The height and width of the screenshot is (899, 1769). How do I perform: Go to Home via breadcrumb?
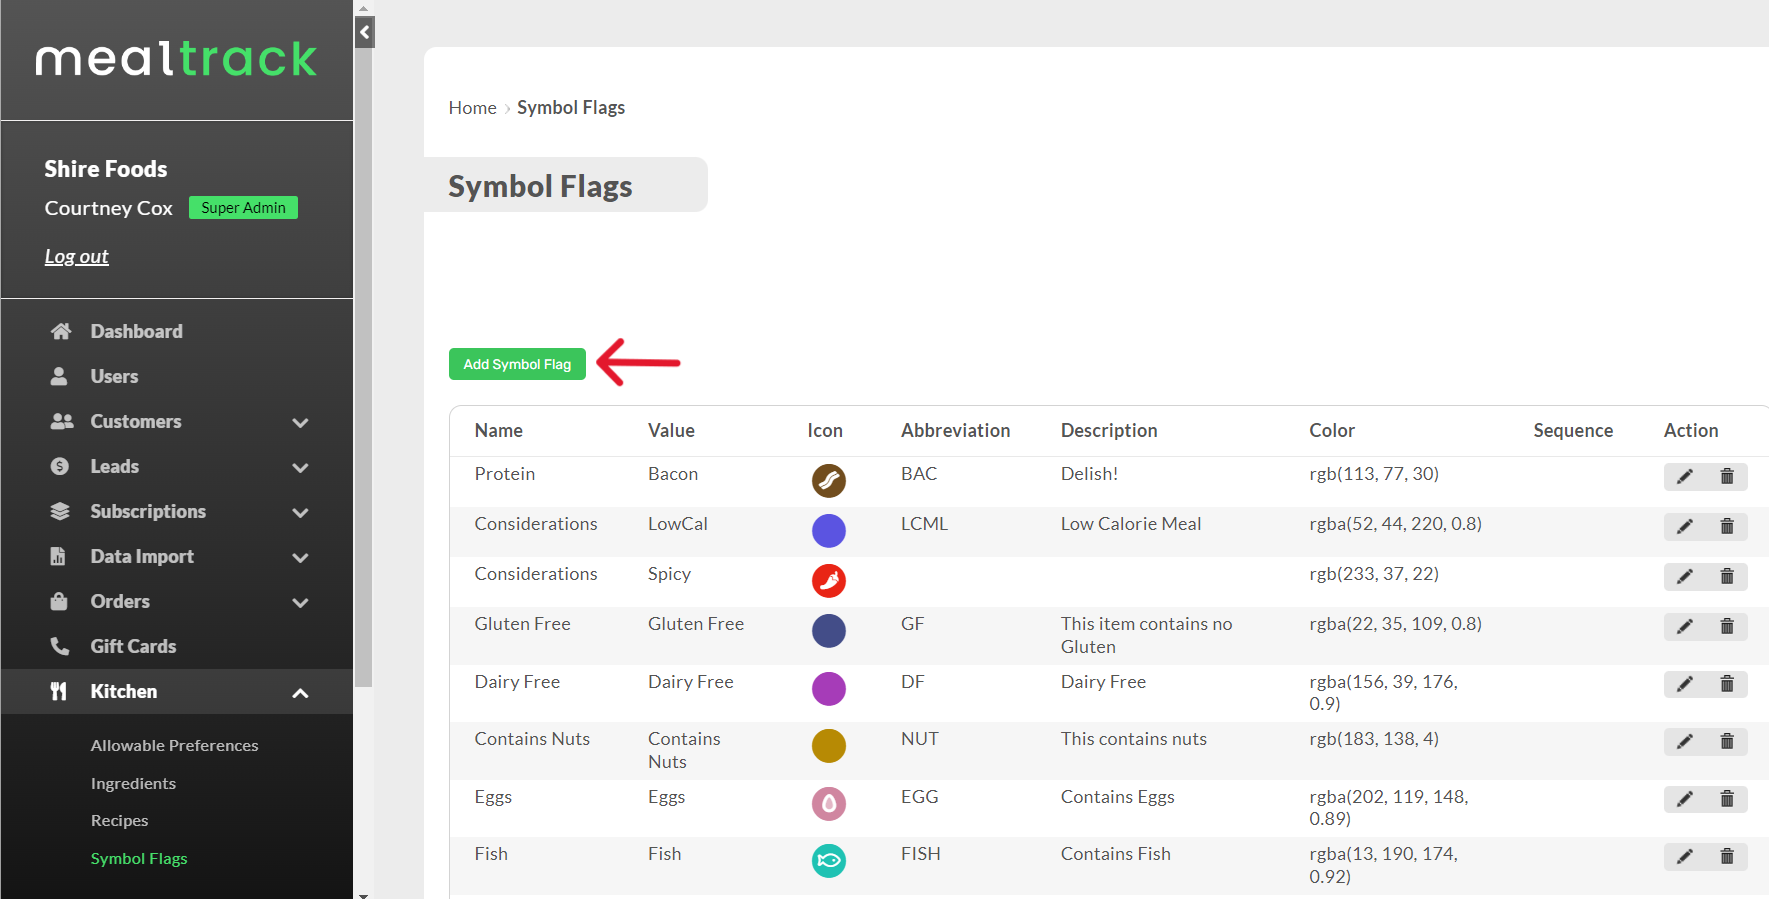pyautogui.click(x=472, y=108)
